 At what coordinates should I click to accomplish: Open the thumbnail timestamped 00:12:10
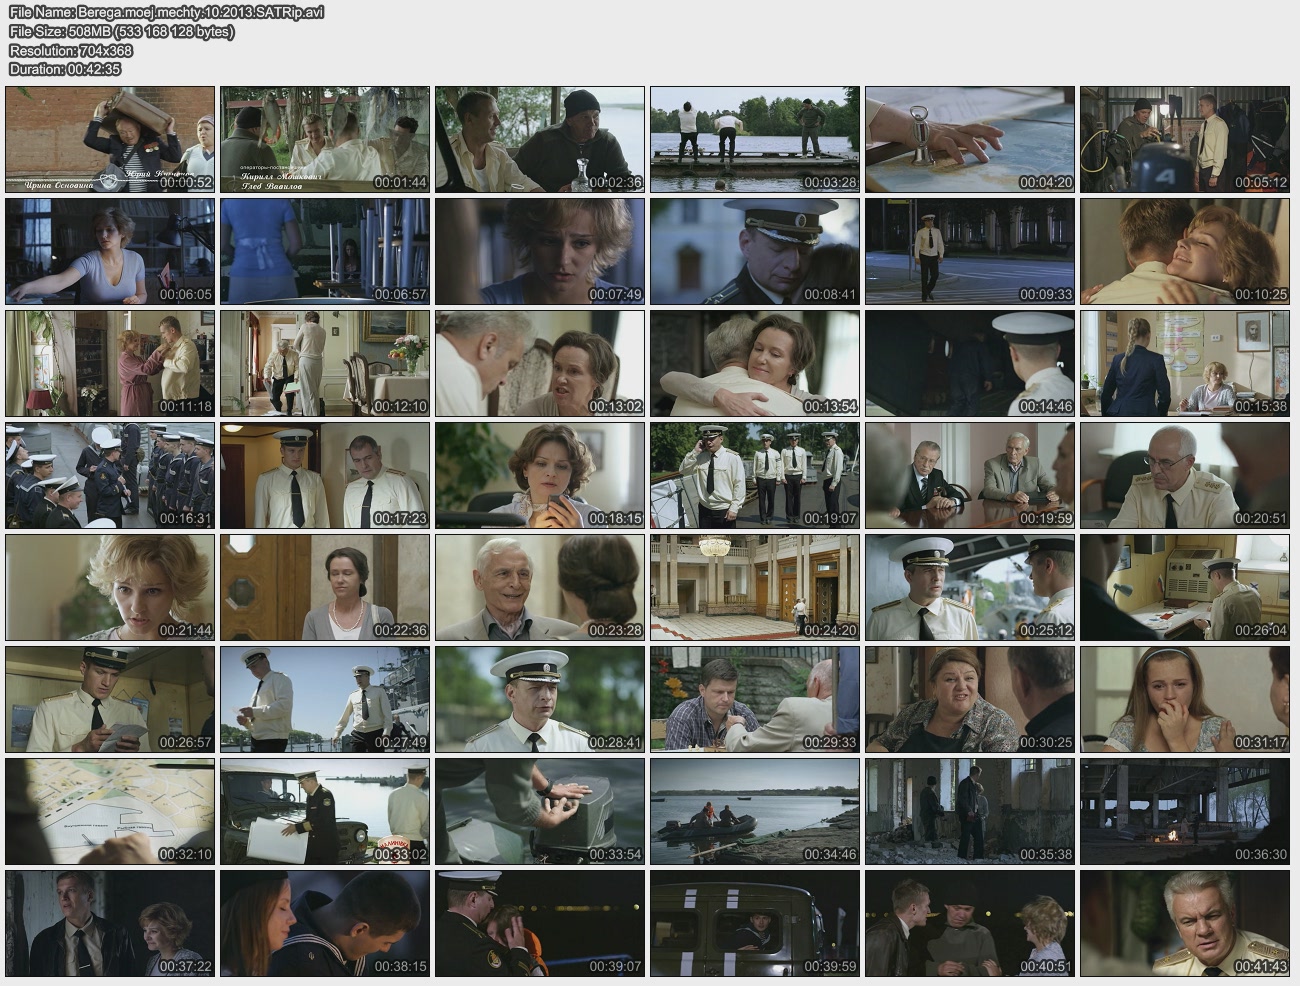pos(325,363)
